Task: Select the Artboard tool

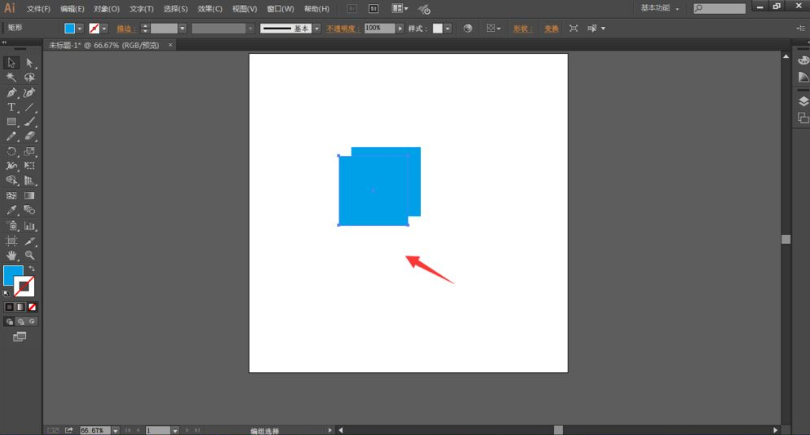Action: (x=11, y=241)
